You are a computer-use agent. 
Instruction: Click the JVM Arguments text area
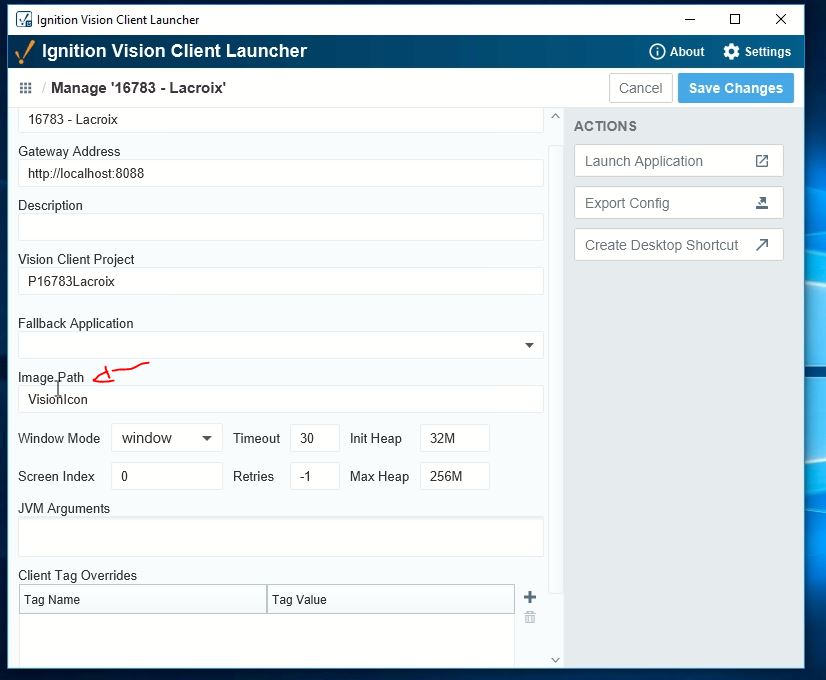click(281, 537)
